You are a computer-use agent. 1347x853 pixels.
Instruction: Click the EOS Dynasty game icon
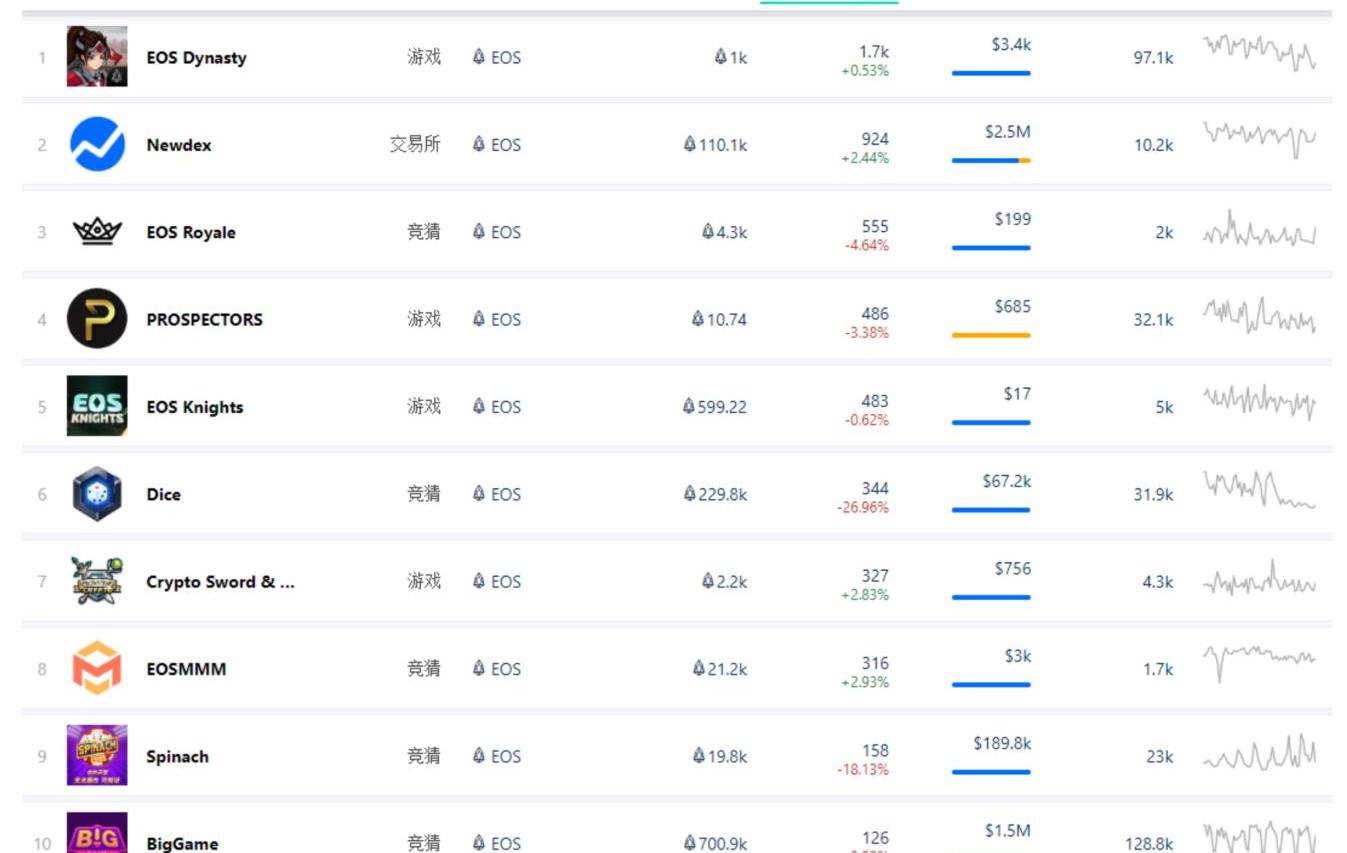(97, 57)
